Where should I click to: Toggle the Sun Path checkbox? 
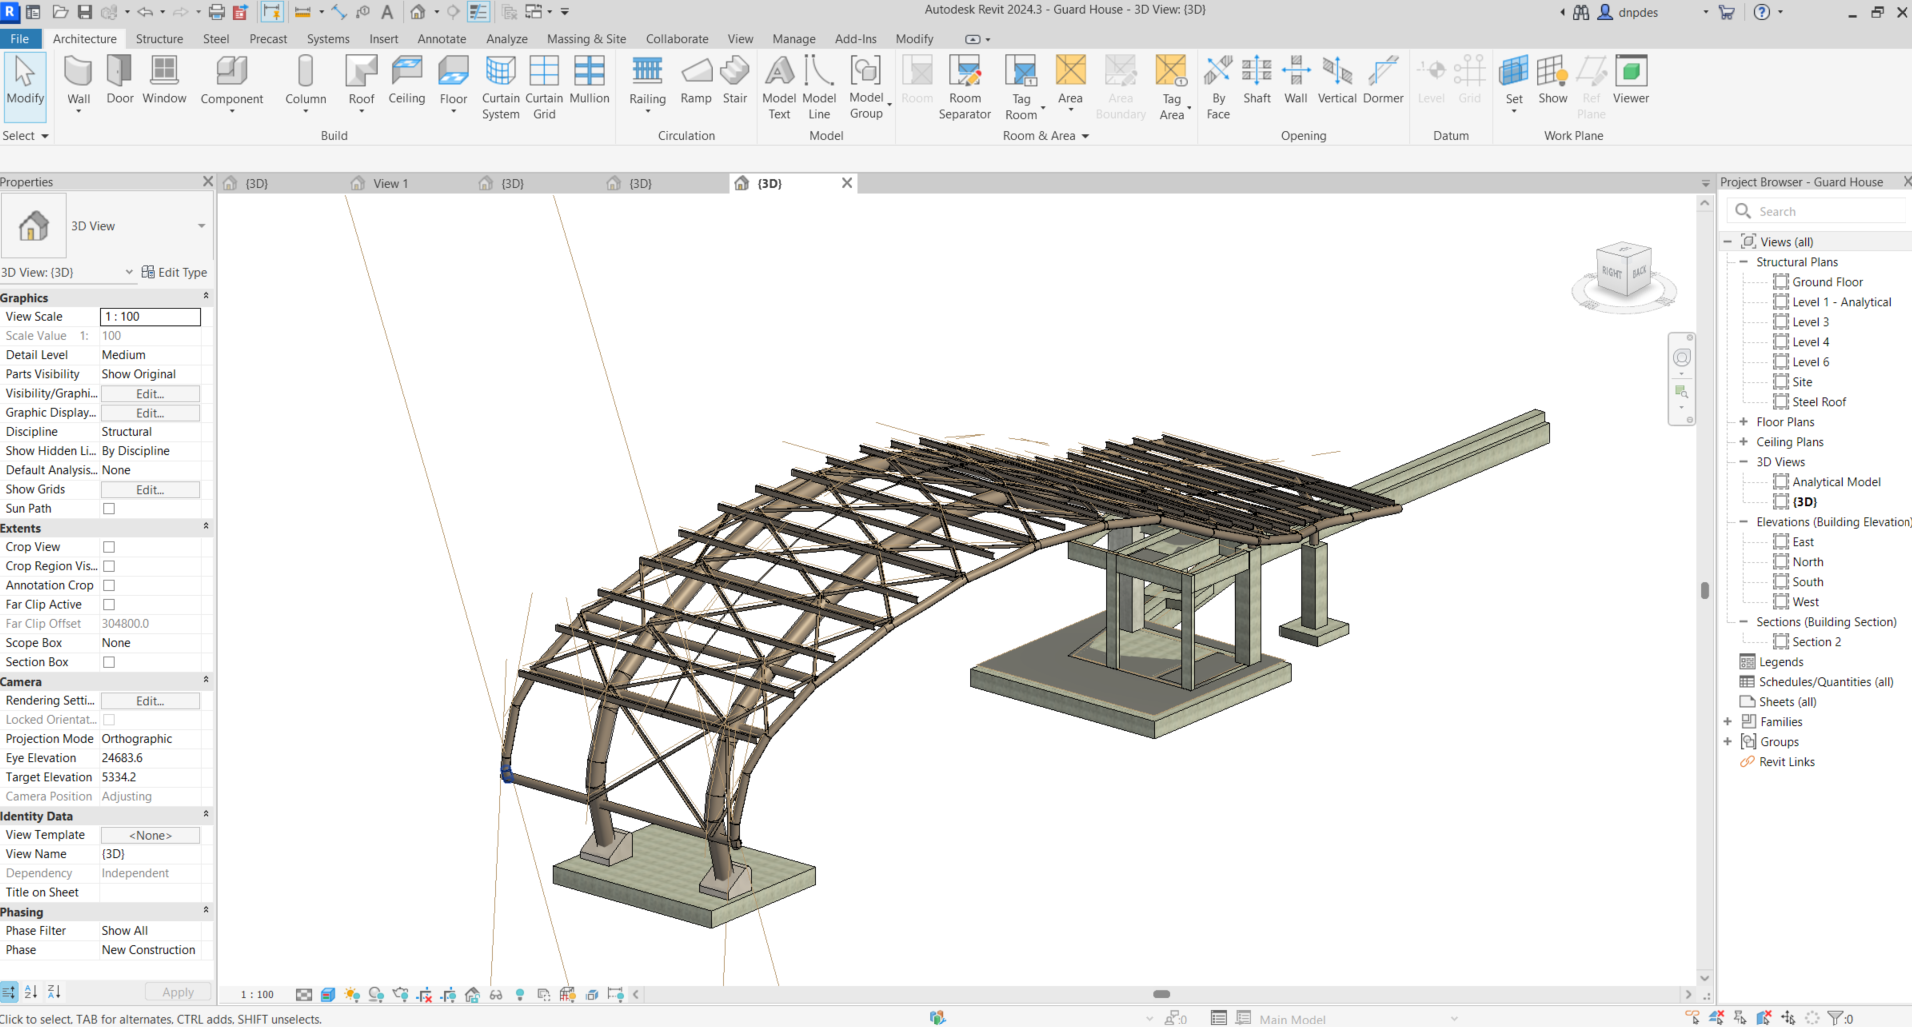(x=109, y=509)
